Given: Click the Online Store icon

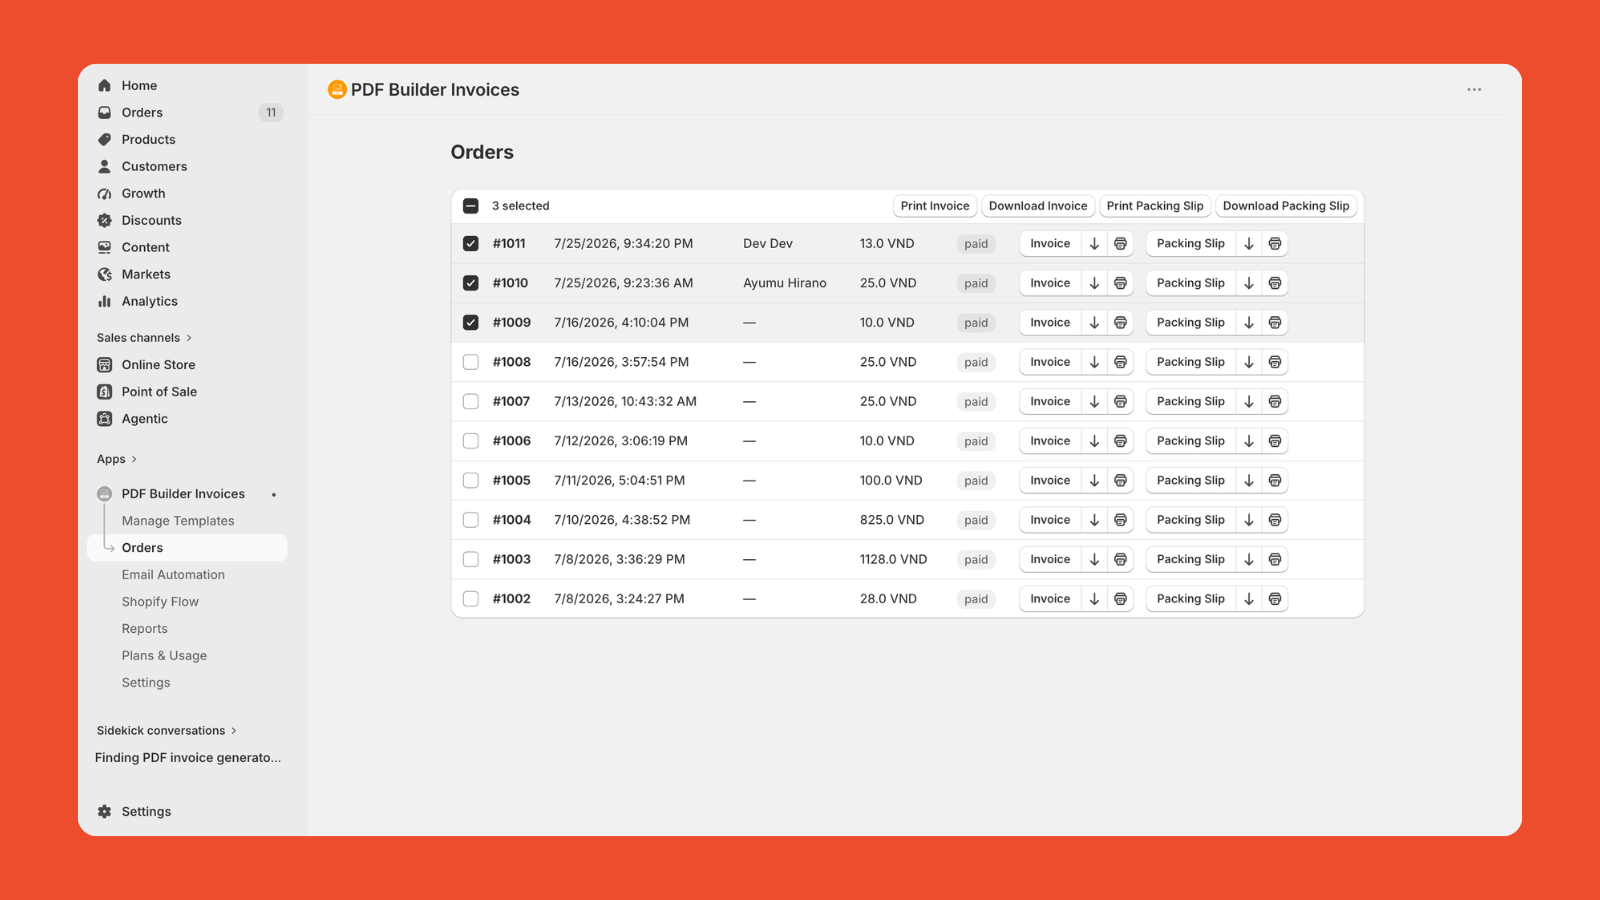Looking at the screenshot, I should point(104,365).
